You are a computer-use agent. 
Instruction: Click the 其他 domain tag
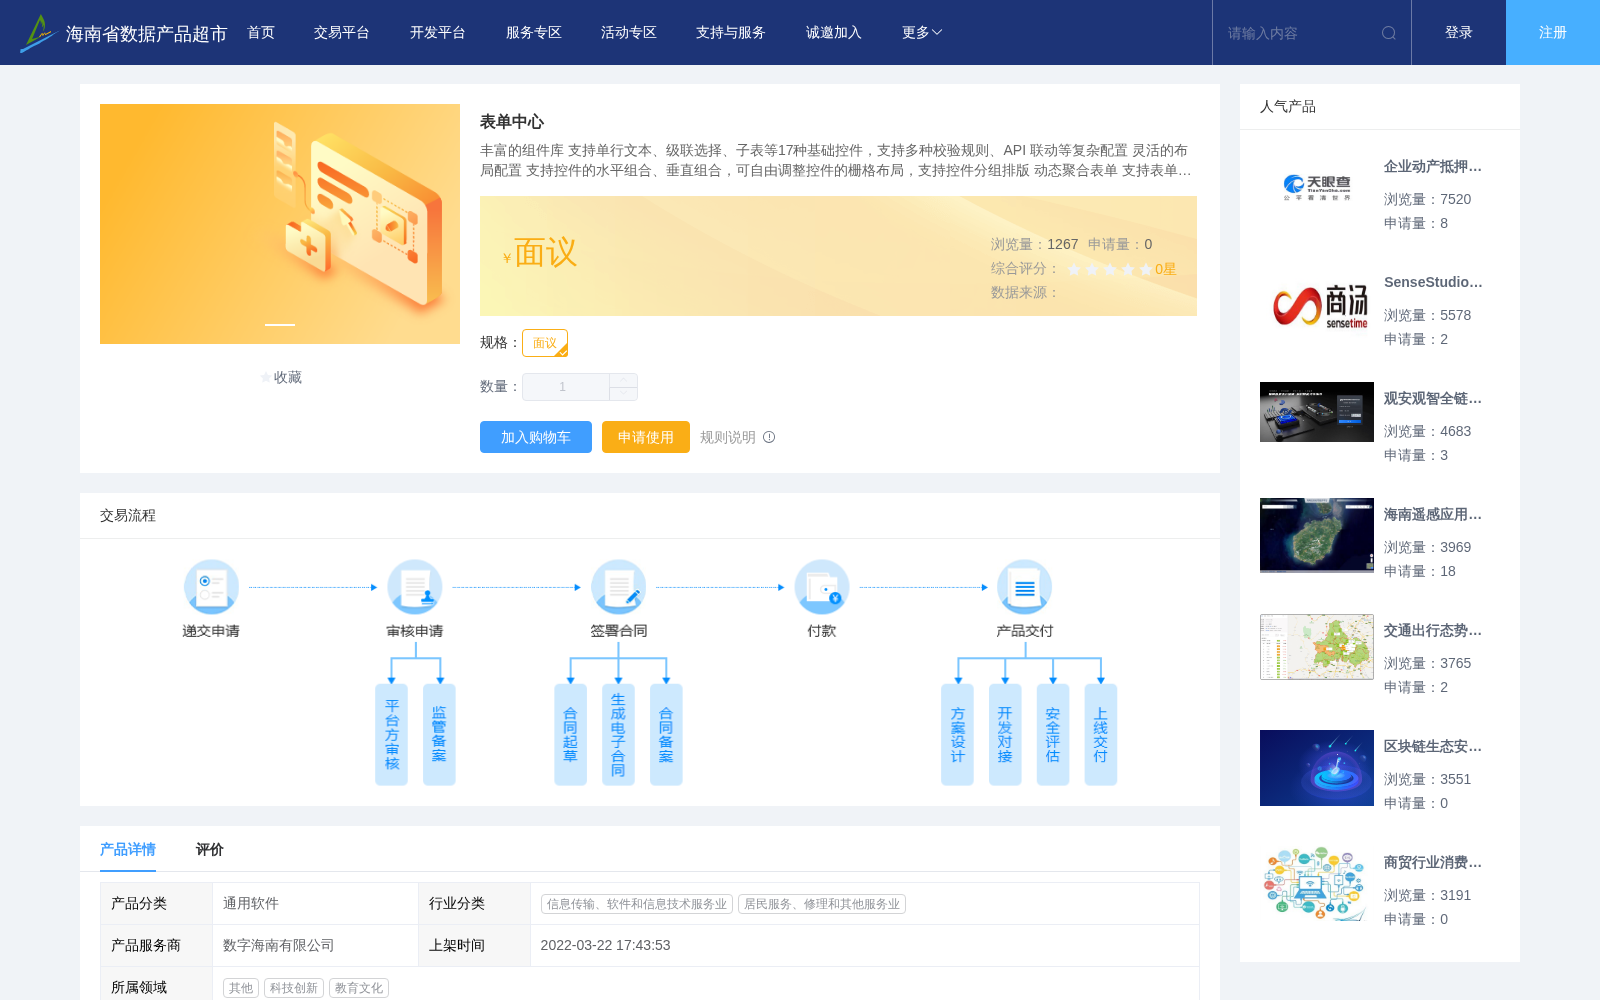click(241, 988)
